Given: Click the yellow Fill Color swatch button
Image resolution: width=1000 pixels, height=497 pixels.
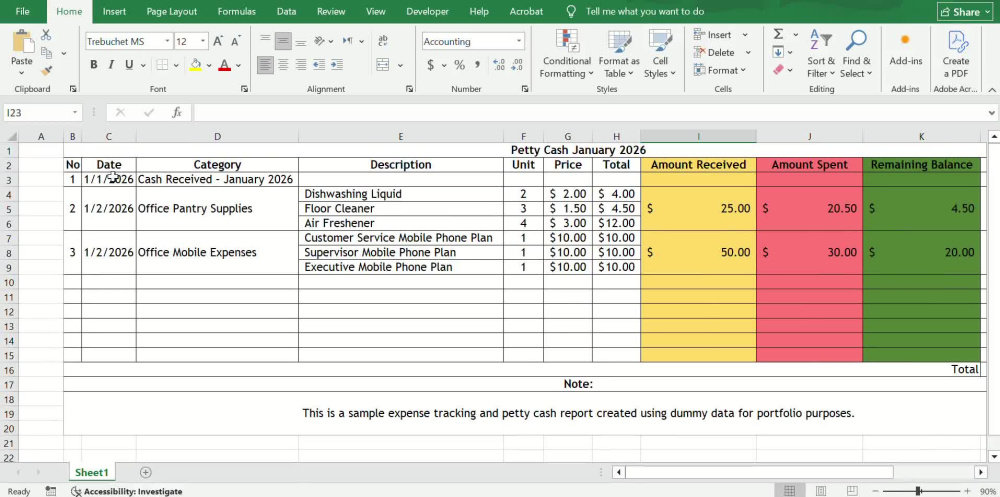Looking at the screenshot, I should coord(196,65).
